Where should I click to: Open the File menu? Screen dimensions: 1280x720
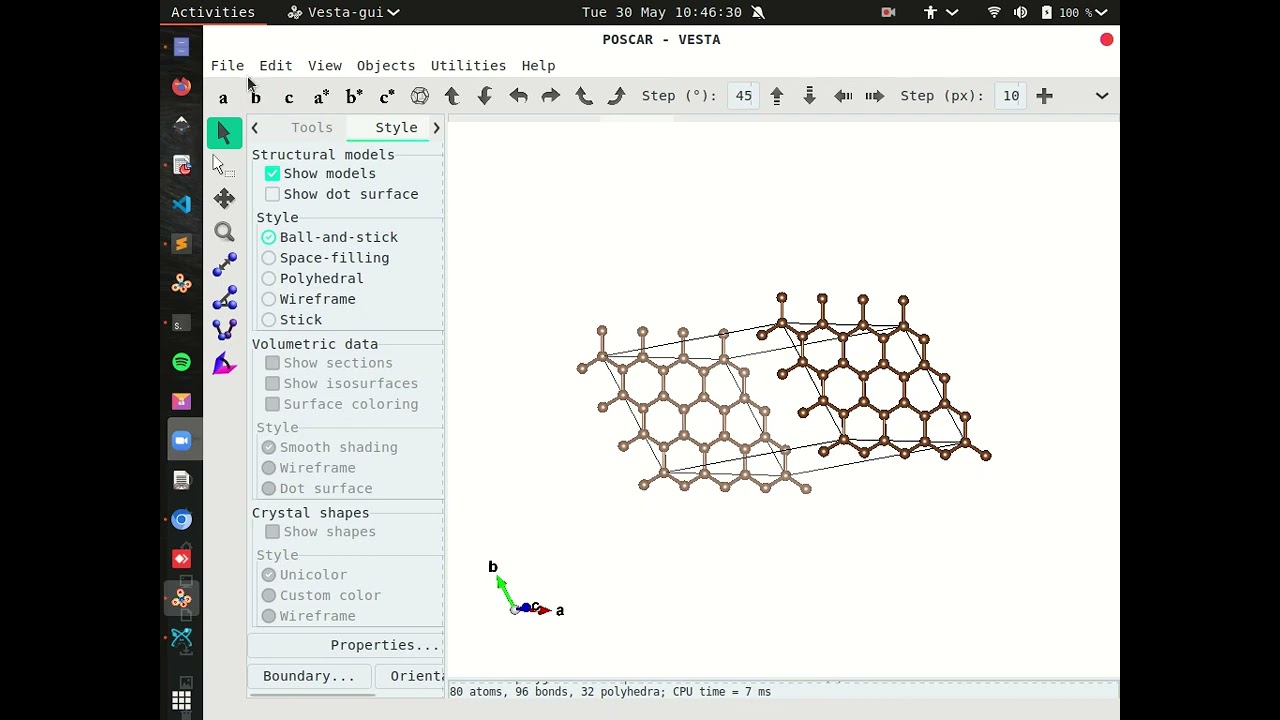pos(227,66)
